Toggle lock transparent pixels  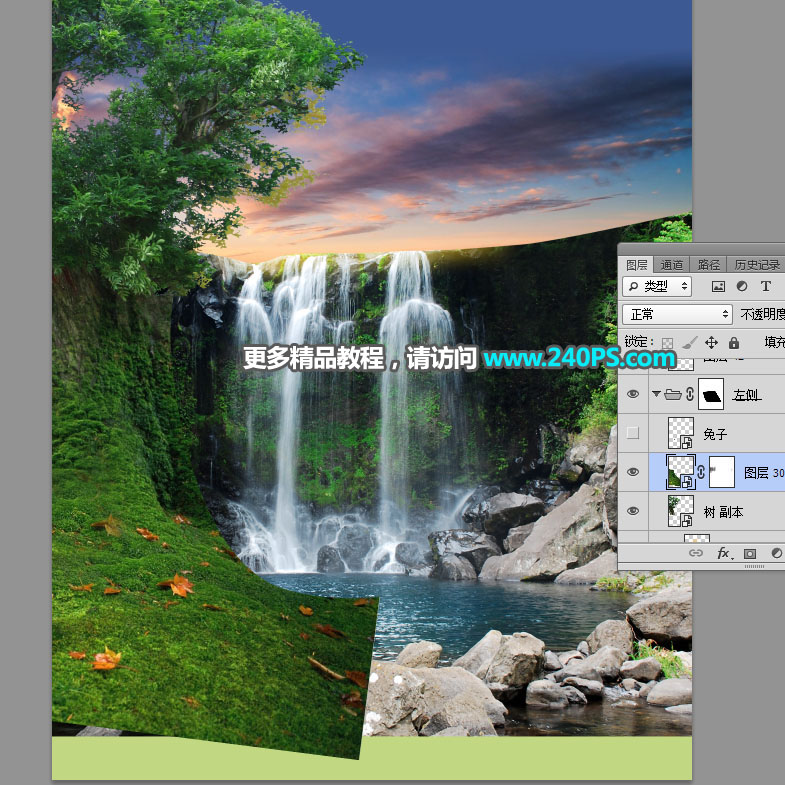tap(667, 343)
